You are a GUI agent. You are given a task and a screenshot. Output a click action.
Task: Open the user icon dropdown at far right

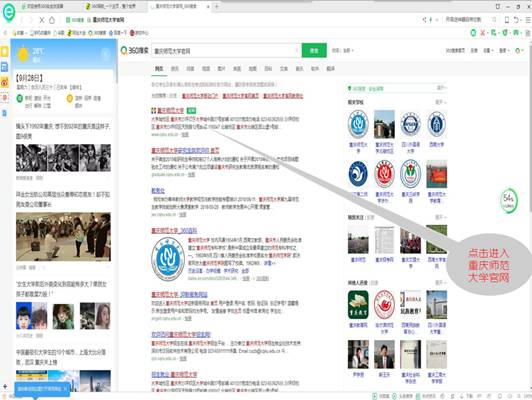519,51
